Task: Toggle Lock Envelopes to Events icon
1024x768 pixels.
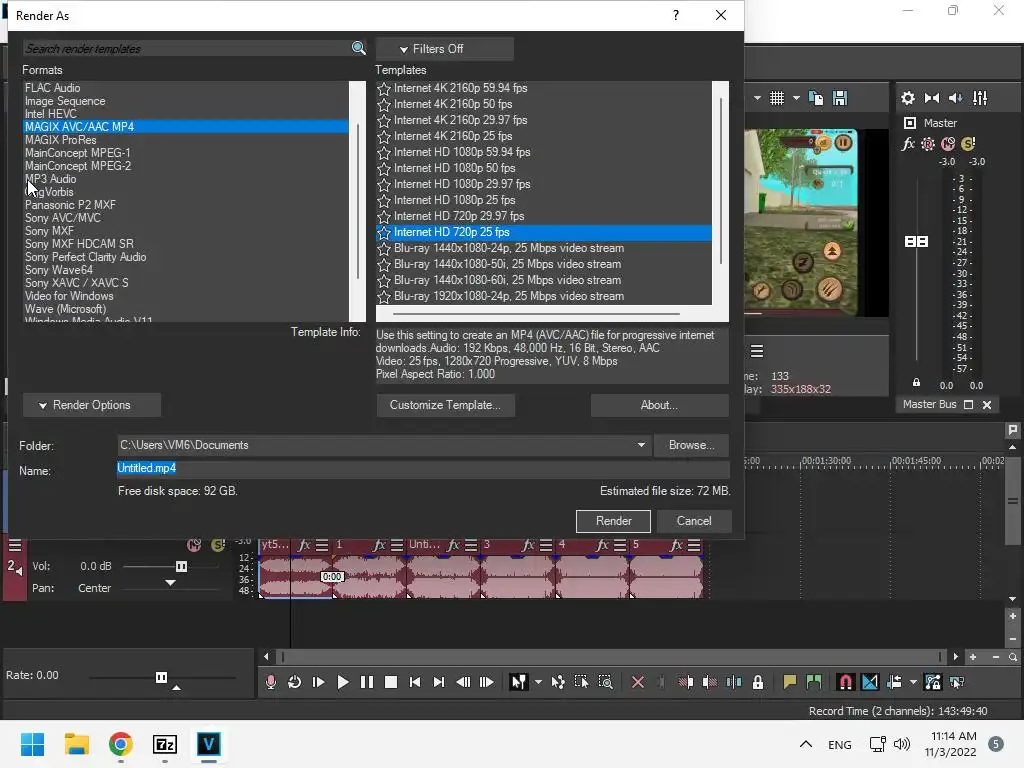Action: pyautogui.click(x=933, y=682)
